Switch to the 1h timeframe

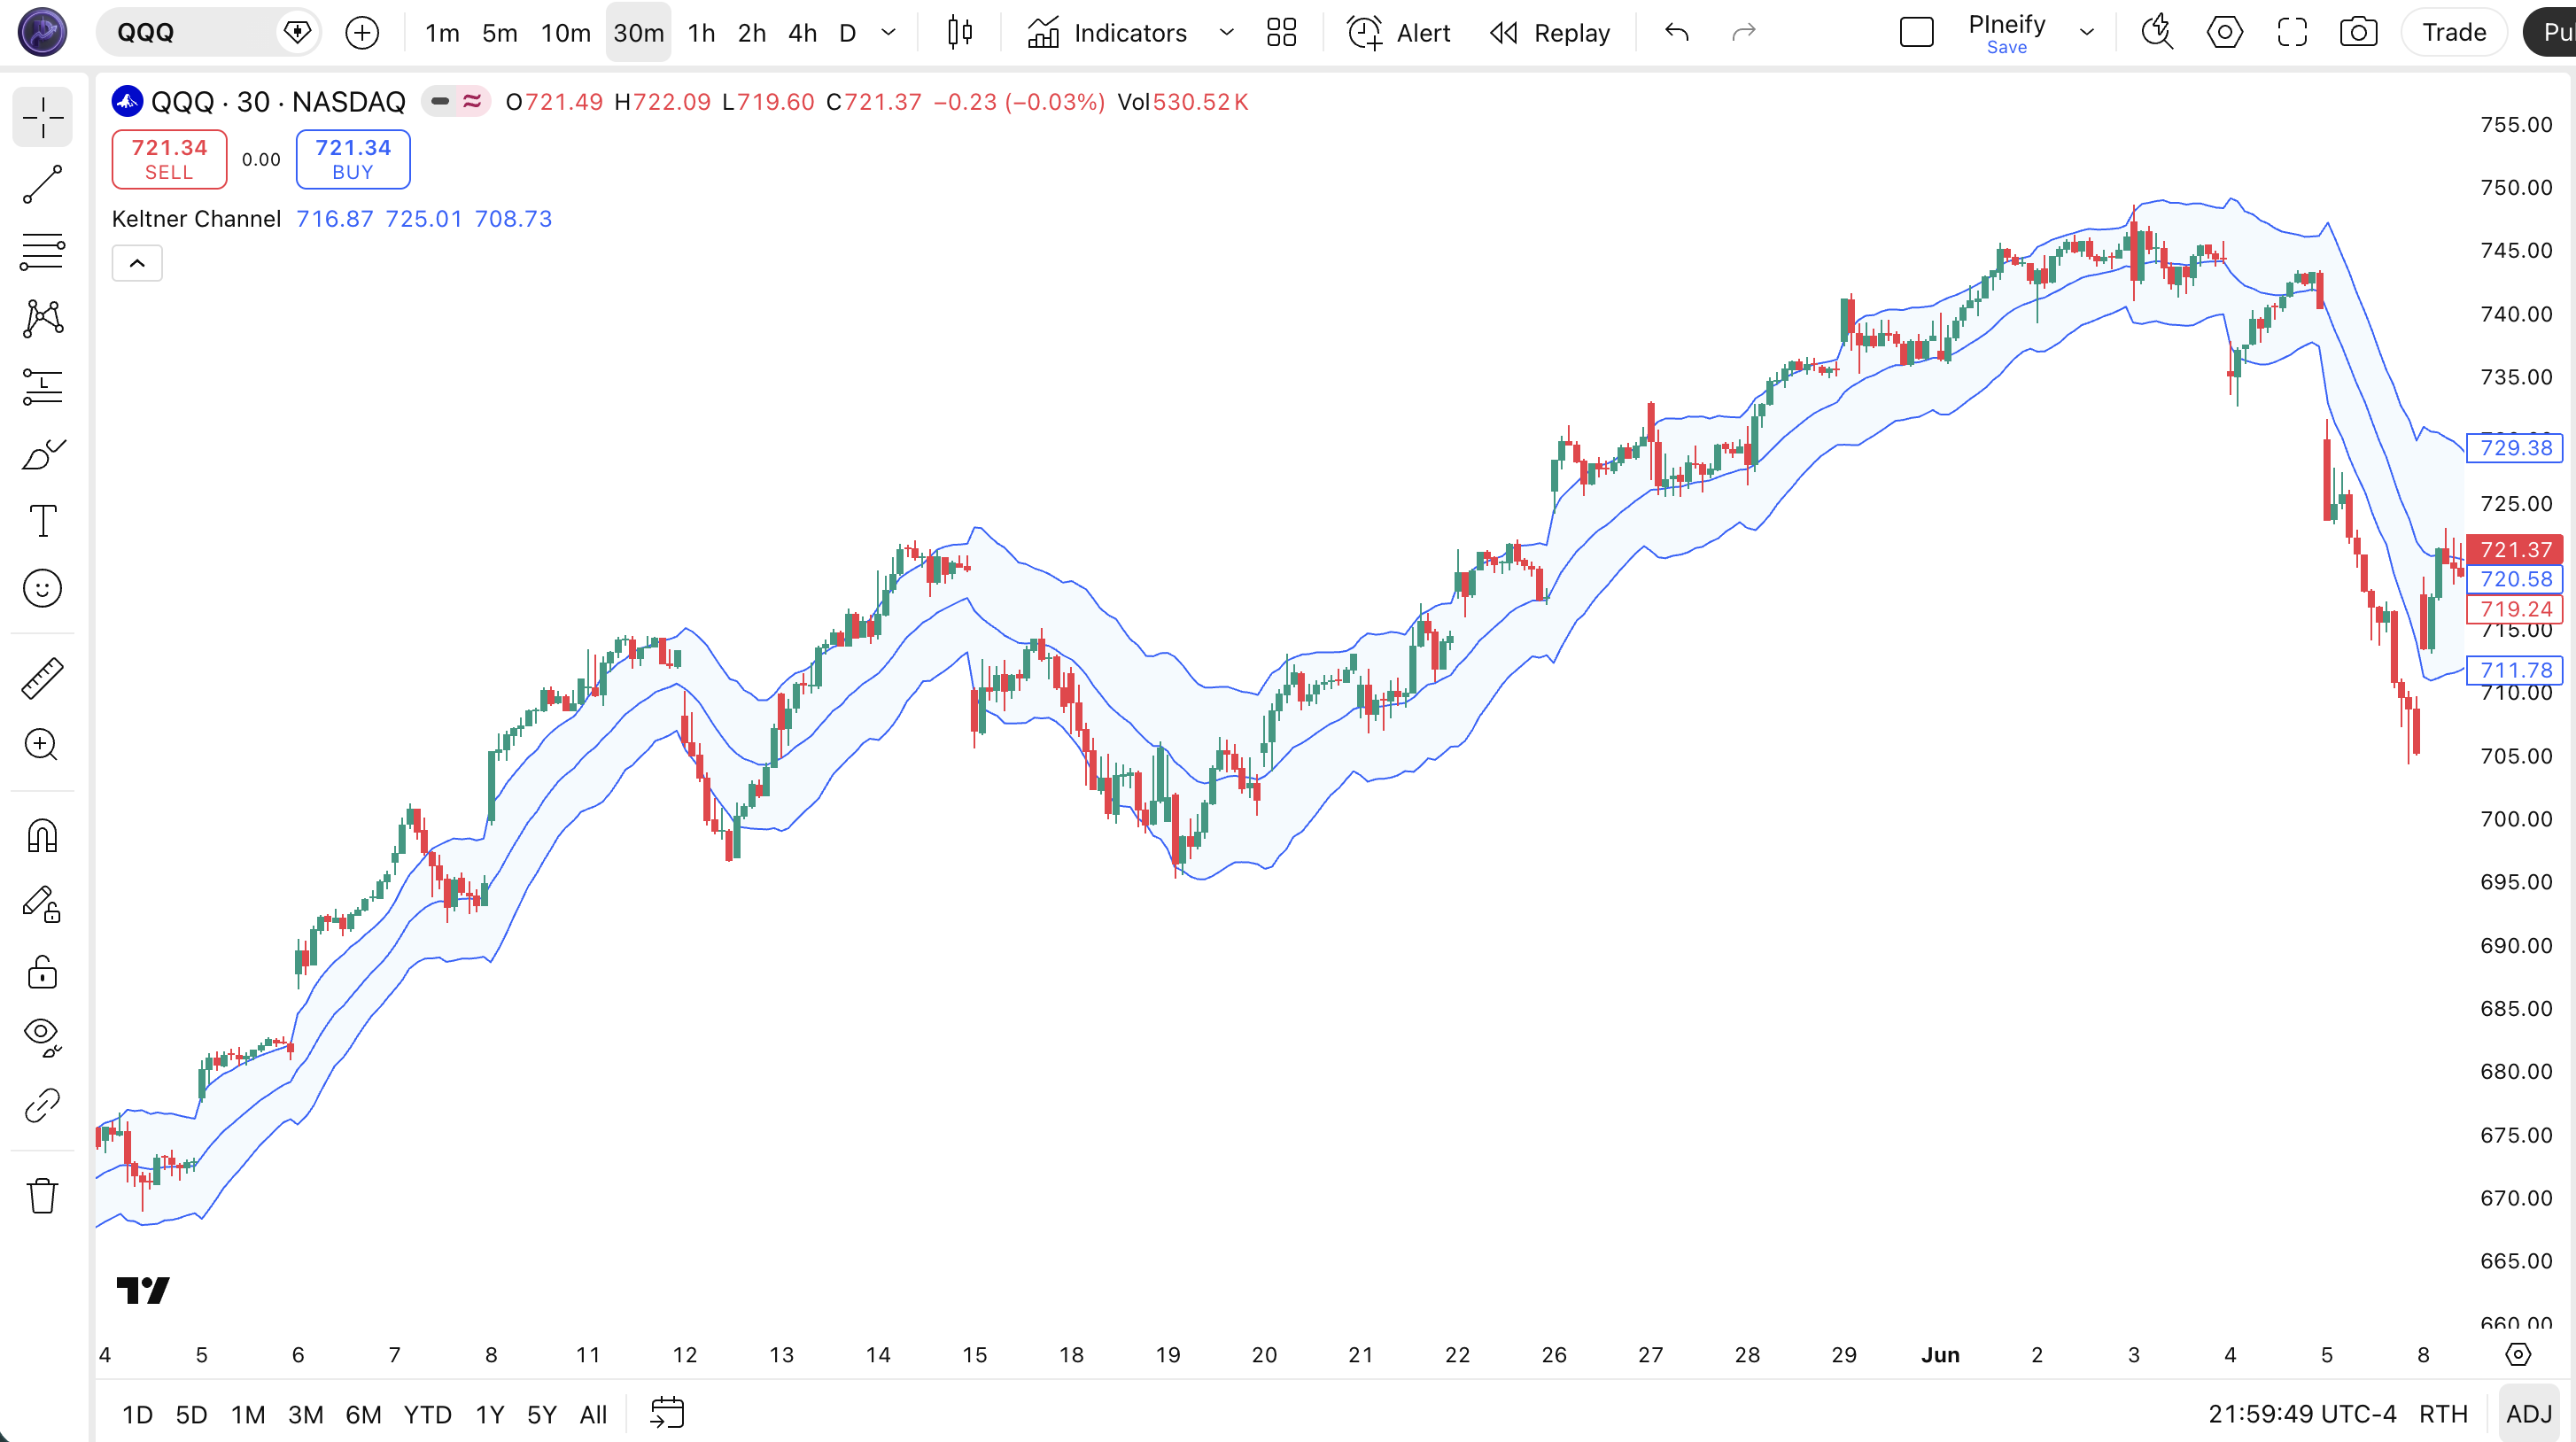(x=702, y=33)
